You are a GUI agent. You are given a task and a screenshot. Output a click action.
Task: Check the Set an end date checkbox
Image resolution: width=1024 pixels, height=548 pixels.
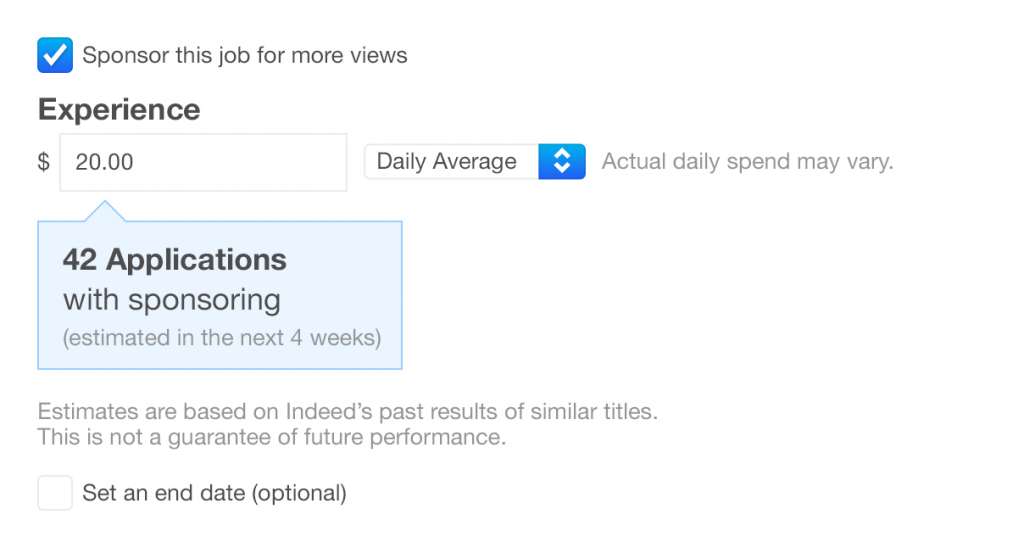click(55, 493)
